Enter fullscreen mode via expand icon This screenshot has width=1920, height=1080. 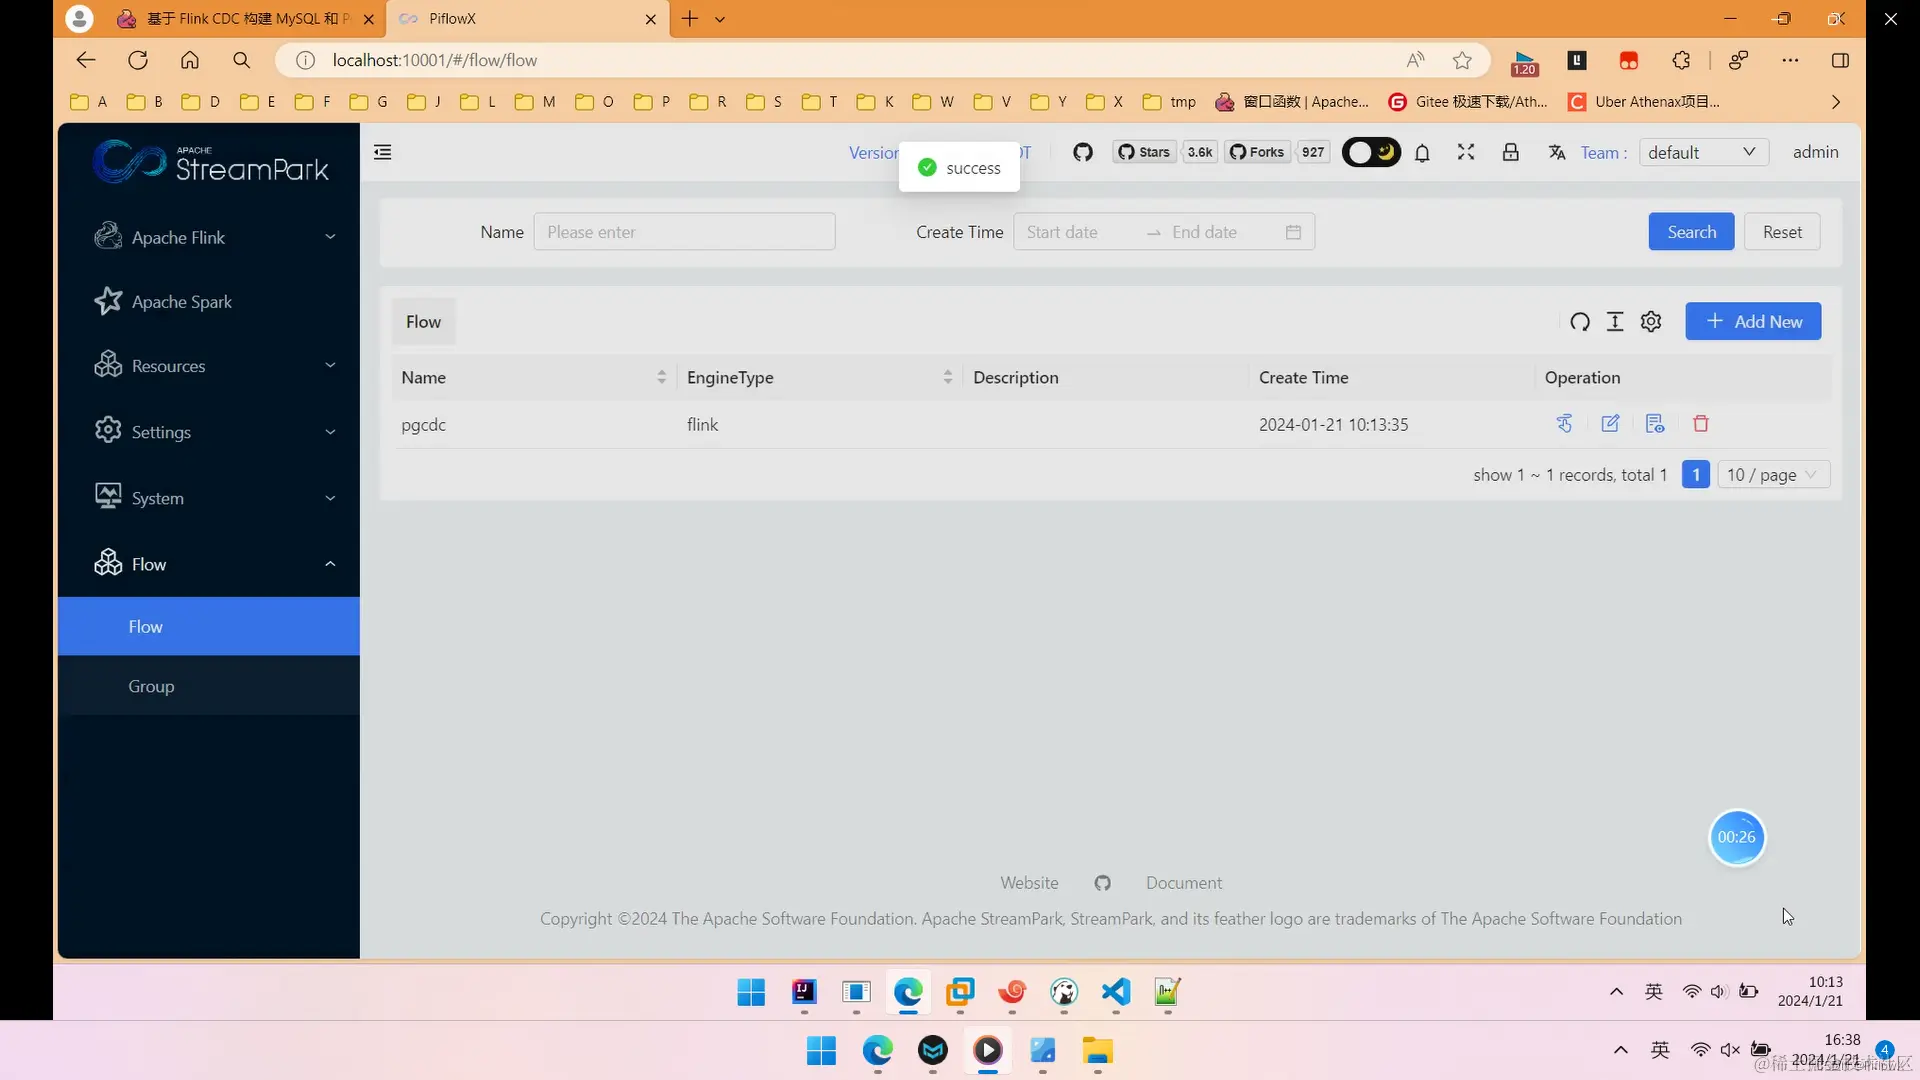point(1466,152)
